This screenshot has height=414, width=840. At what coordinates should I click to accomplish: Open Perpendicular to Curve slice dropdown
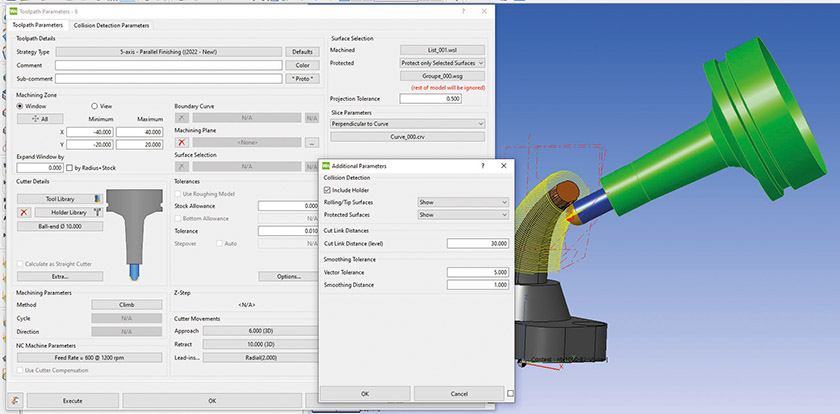coord(408,123)
